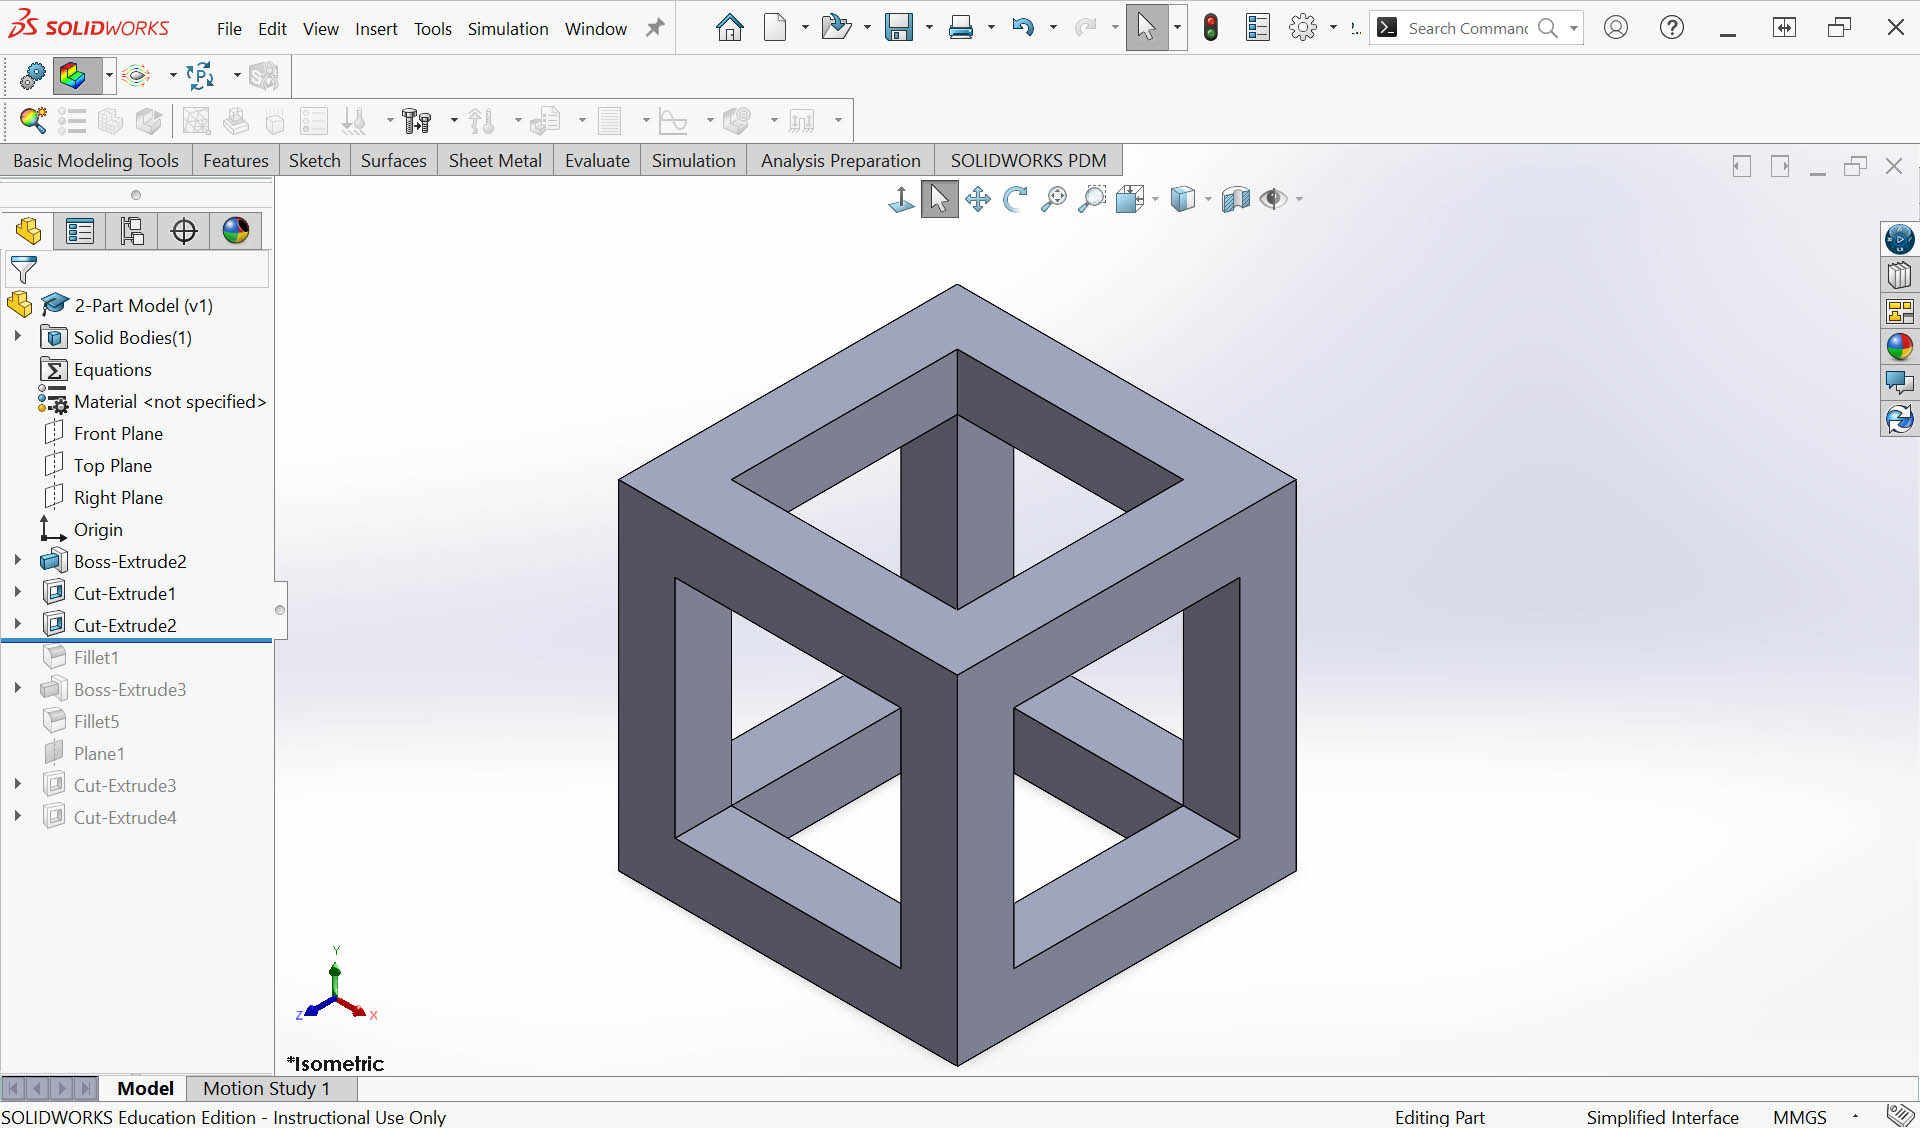1920x1128 pixels.
Task: Expand the Solid Bodies(1) folder
Action: (18, 337)
